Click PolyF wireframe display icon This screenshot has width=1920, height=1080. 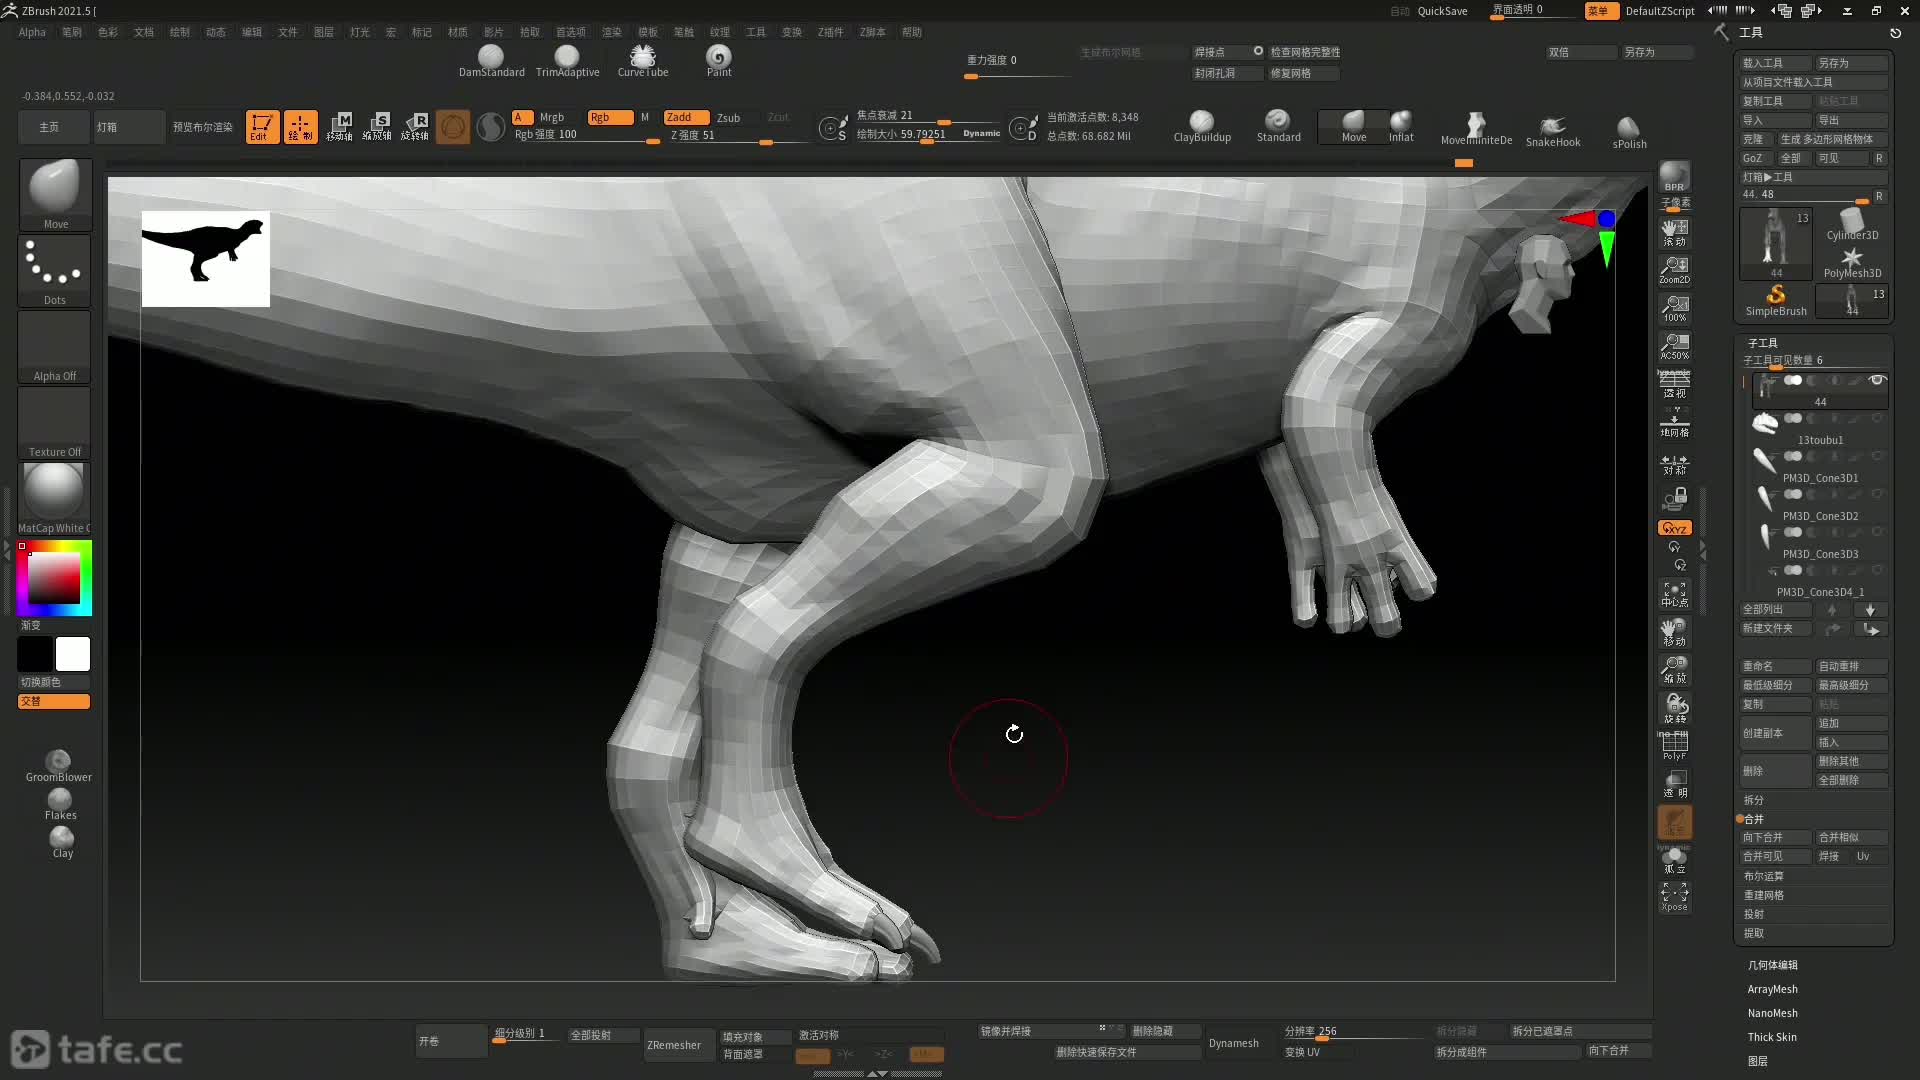click(1674, 745)
